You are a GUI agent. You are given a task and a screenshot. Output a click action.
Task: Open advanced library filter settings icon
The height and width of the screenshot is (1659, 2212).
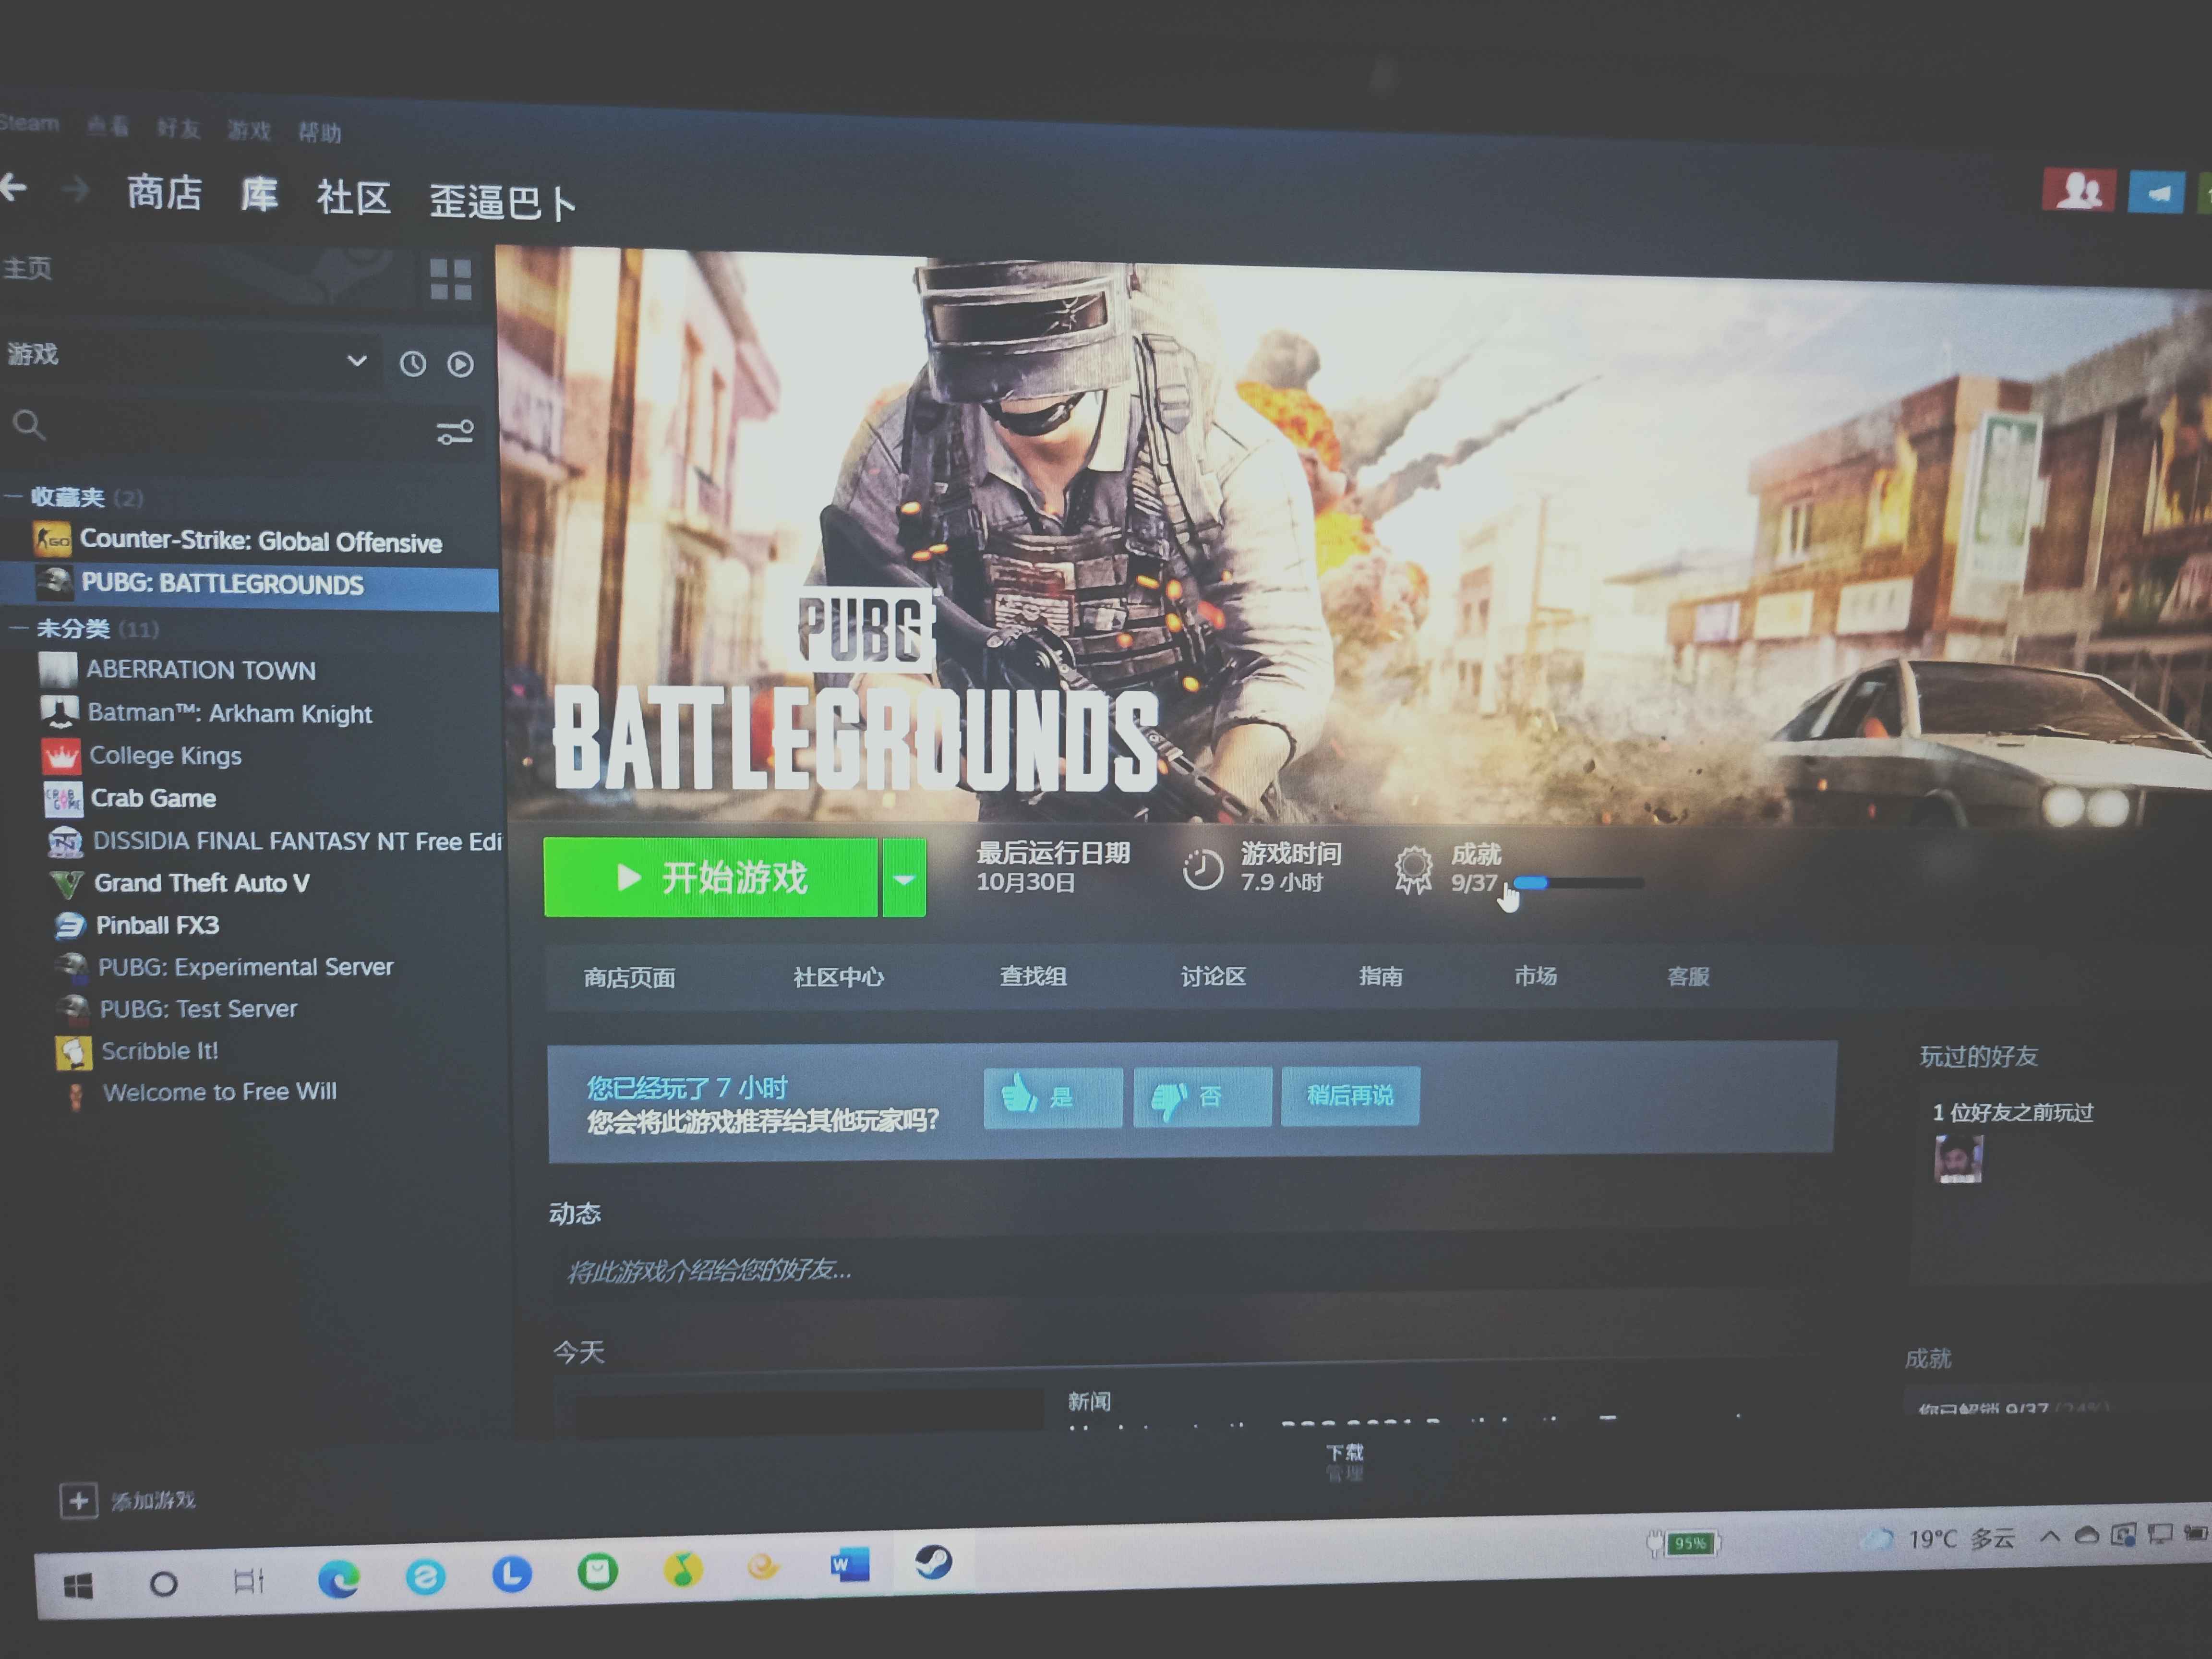pyautogui.click(x=455, y=432)
